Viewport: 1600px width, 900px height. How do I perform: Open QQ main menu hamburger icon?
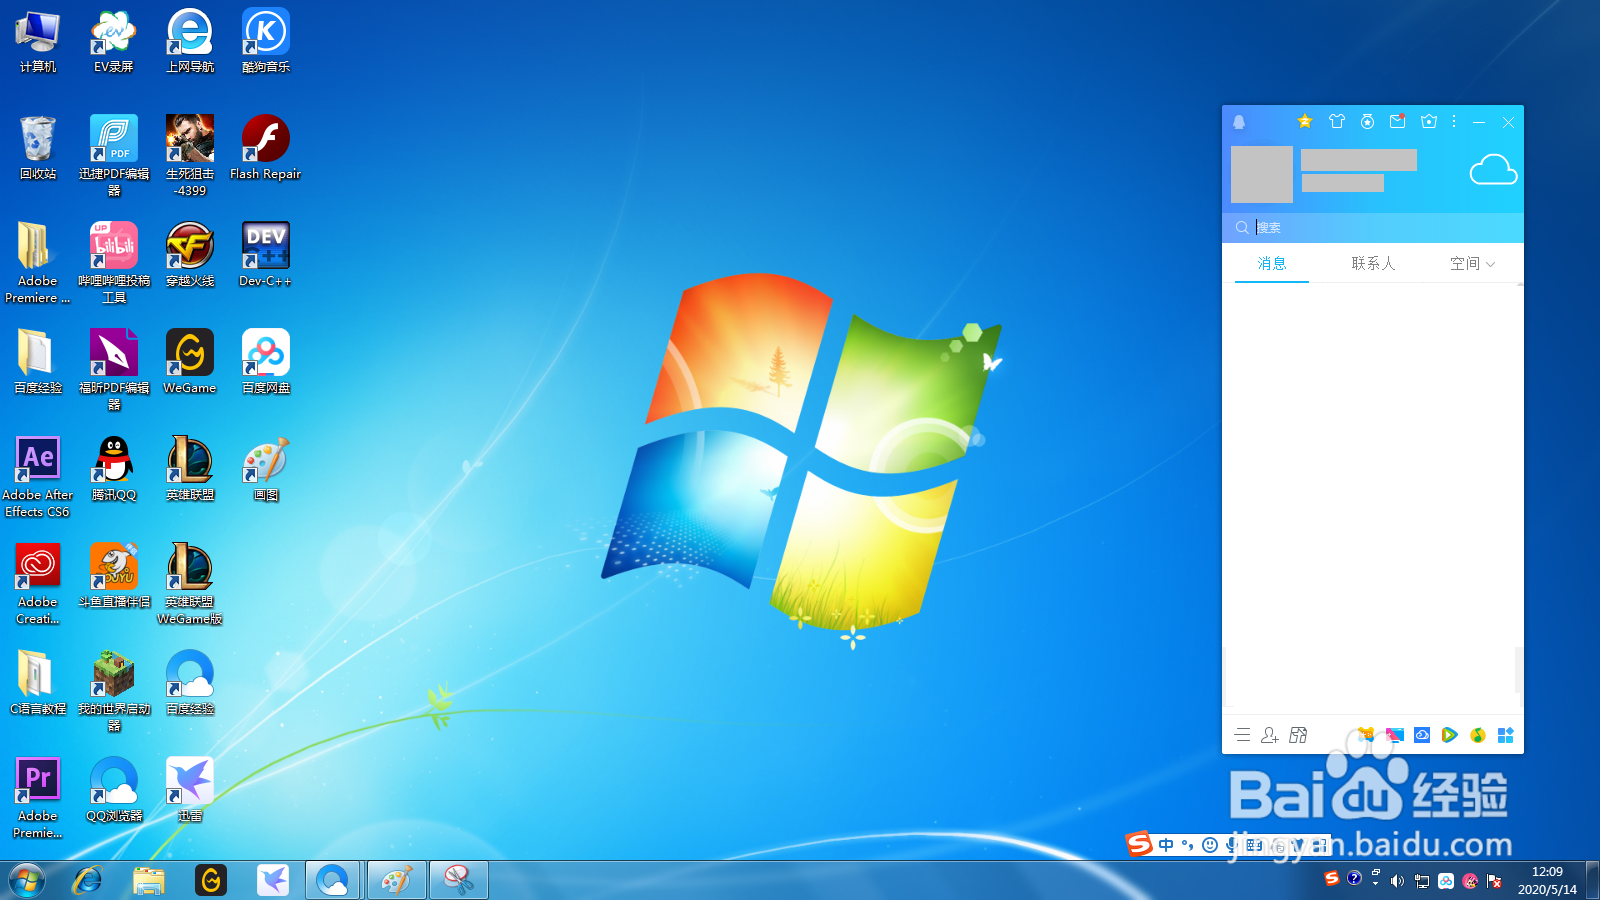pyautogui.click(x=1242, y=735)
